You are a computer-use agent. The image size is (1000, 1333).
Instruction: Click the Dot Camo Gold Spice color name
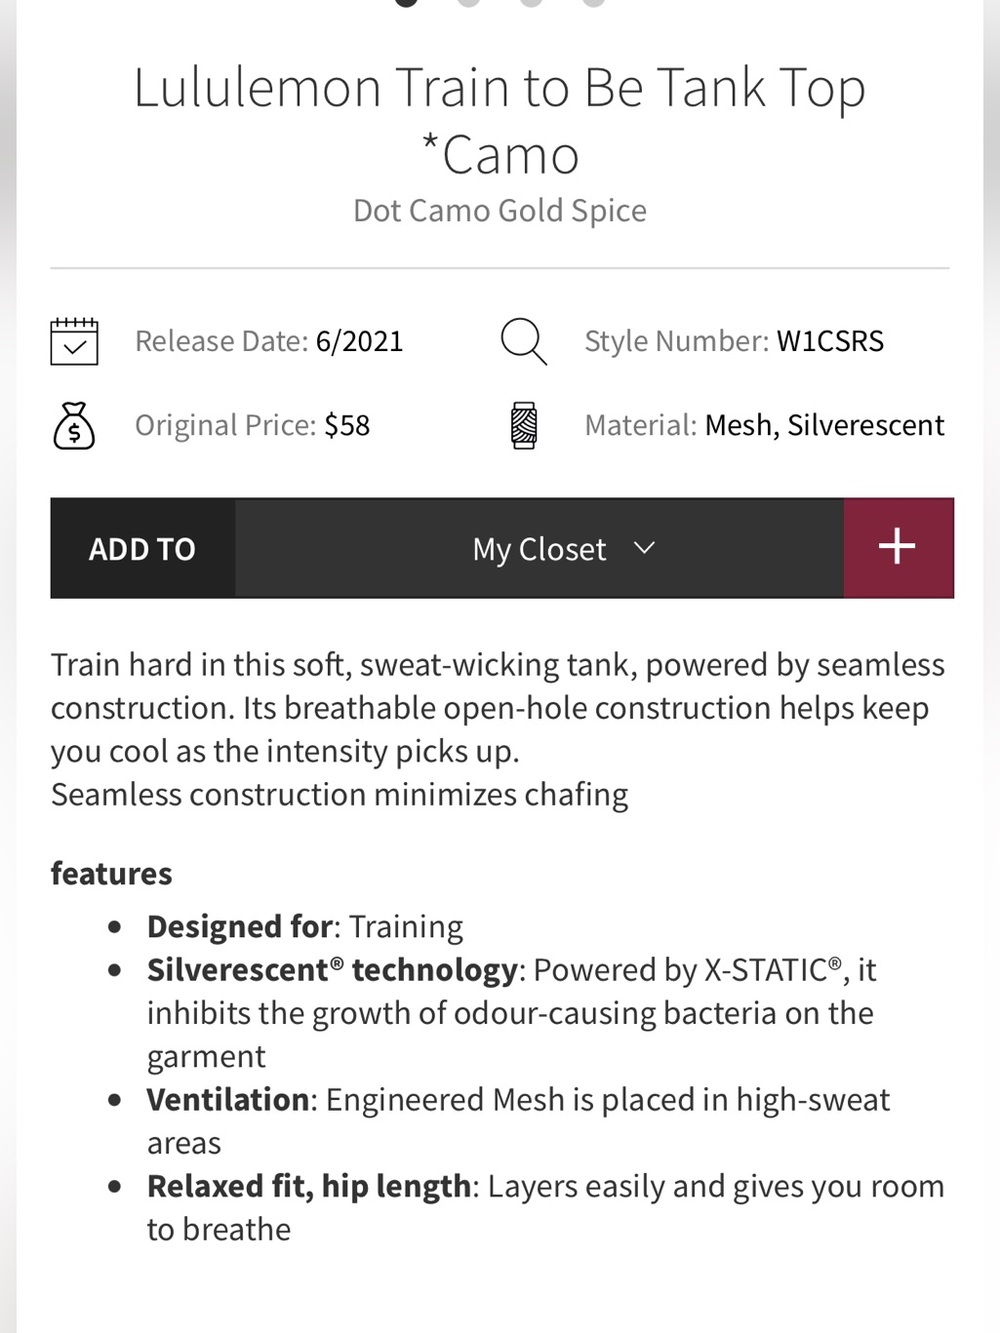(500, 211)
